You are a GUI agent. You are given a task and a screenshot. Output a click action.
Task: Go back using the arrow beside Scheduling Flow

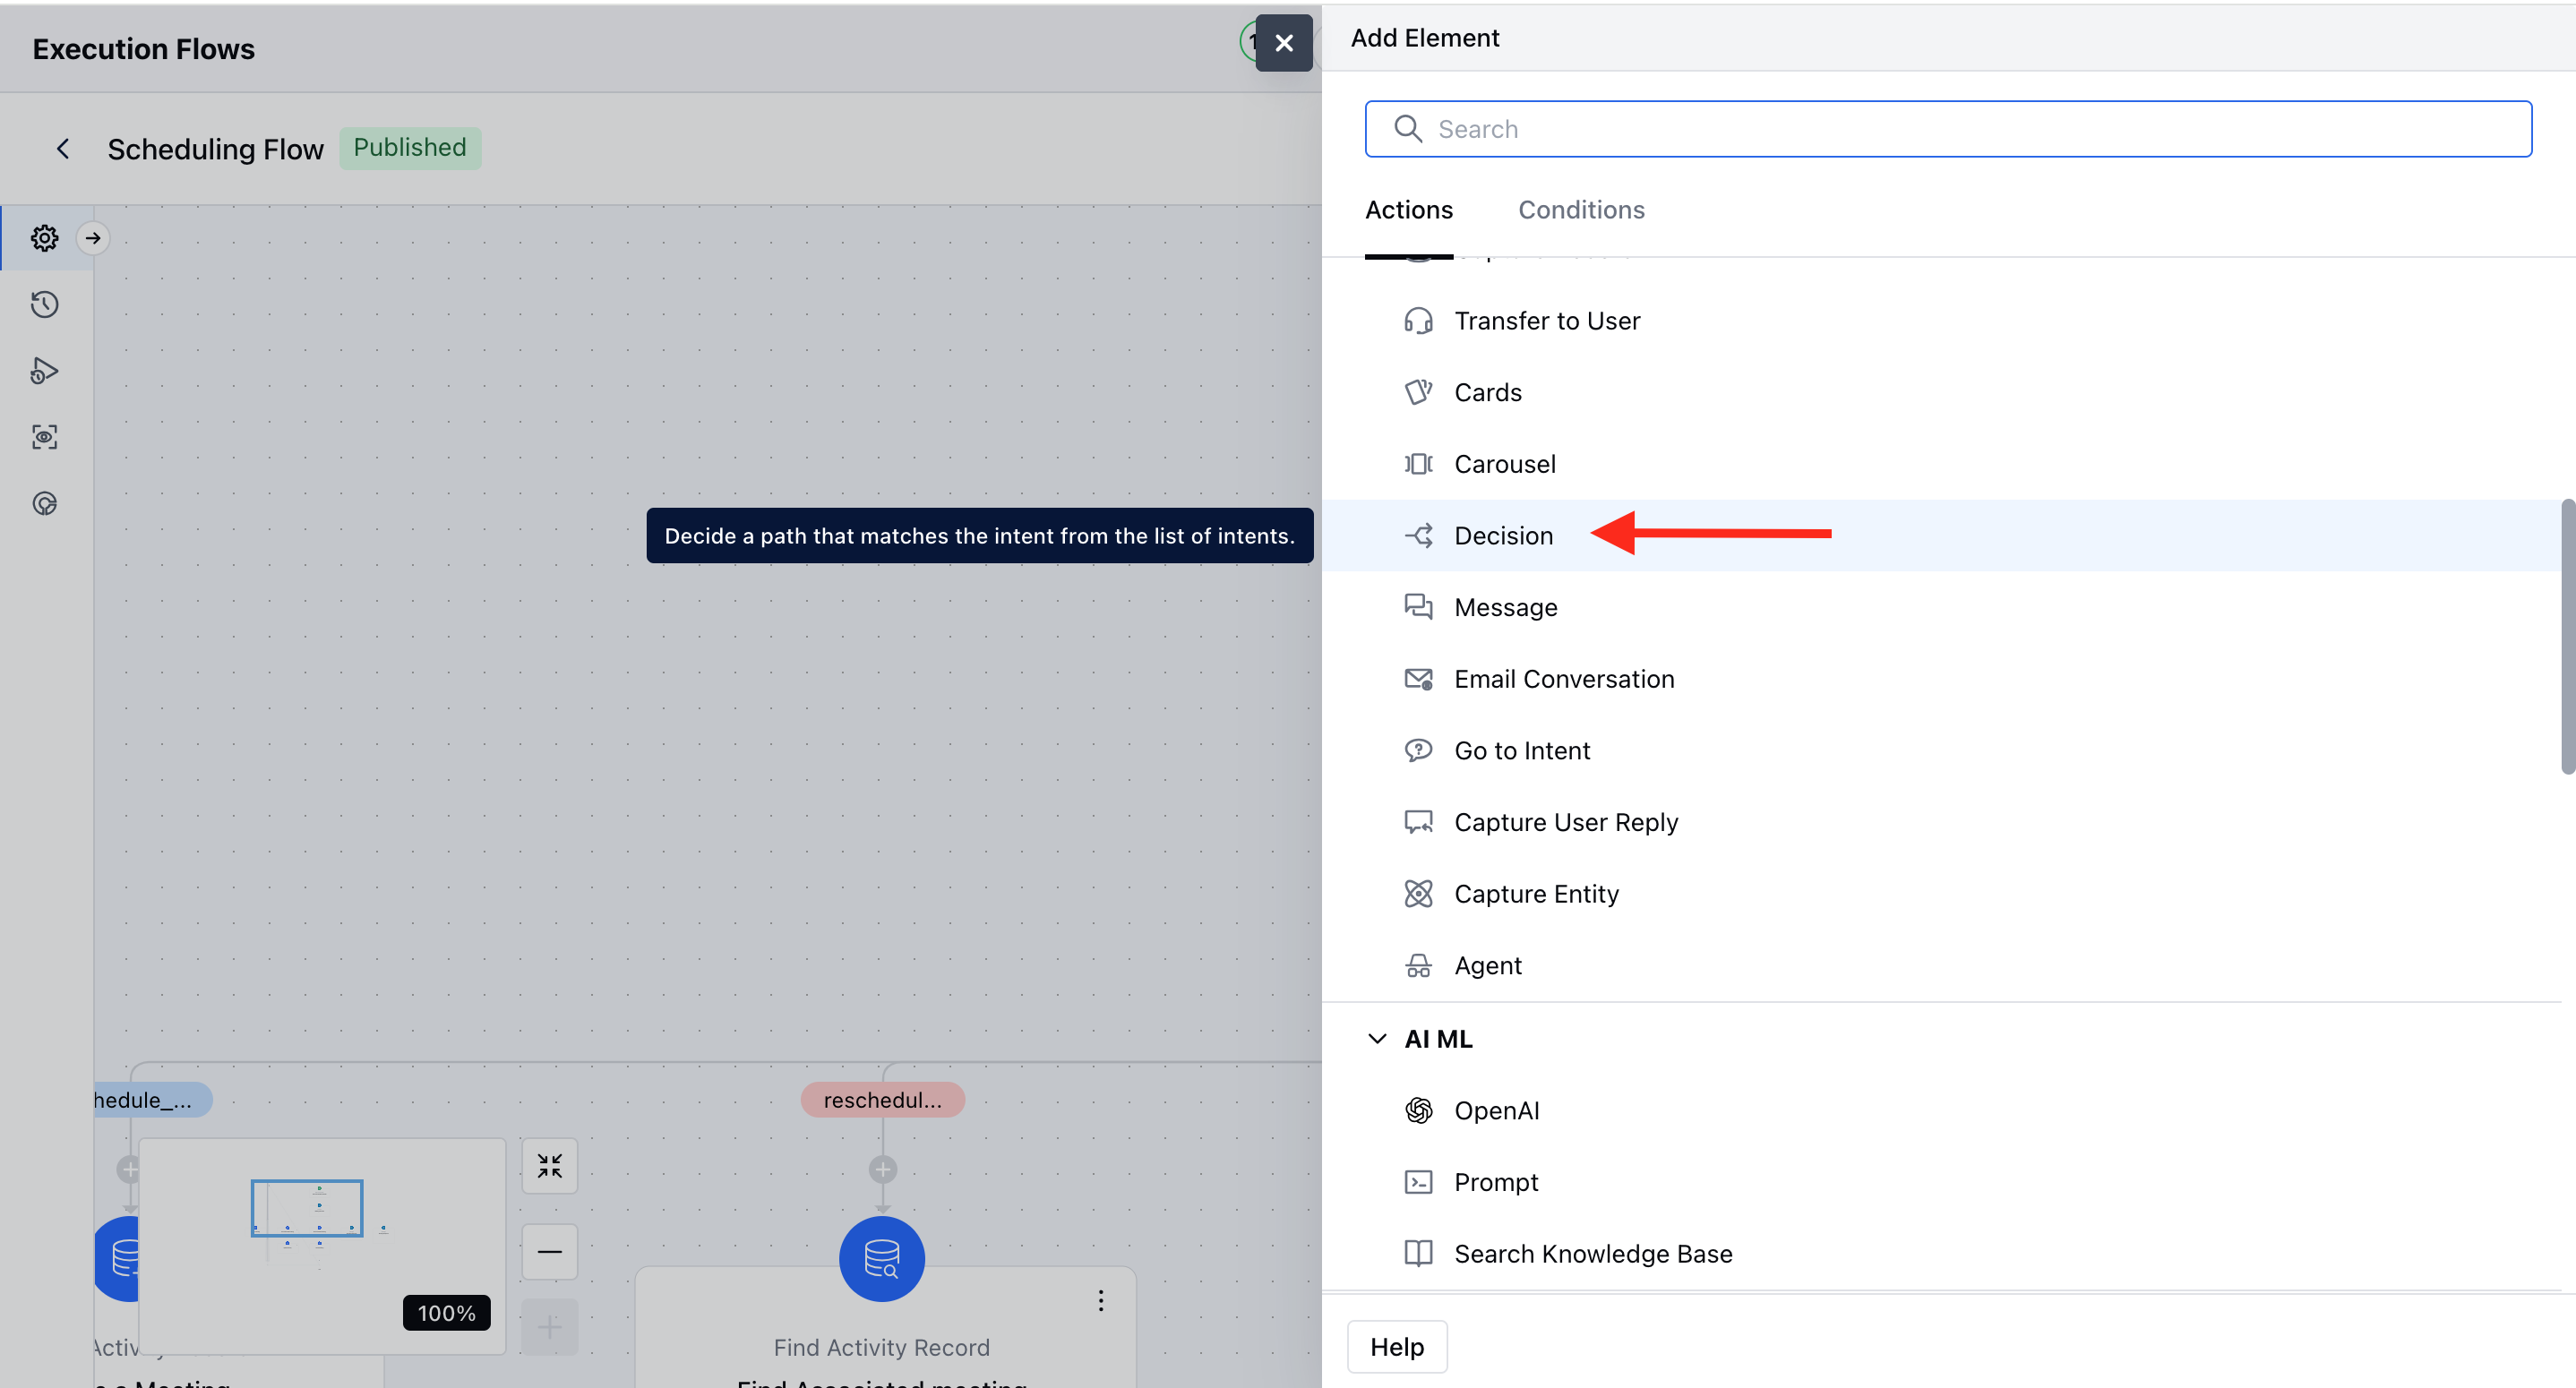coord(63,149)
